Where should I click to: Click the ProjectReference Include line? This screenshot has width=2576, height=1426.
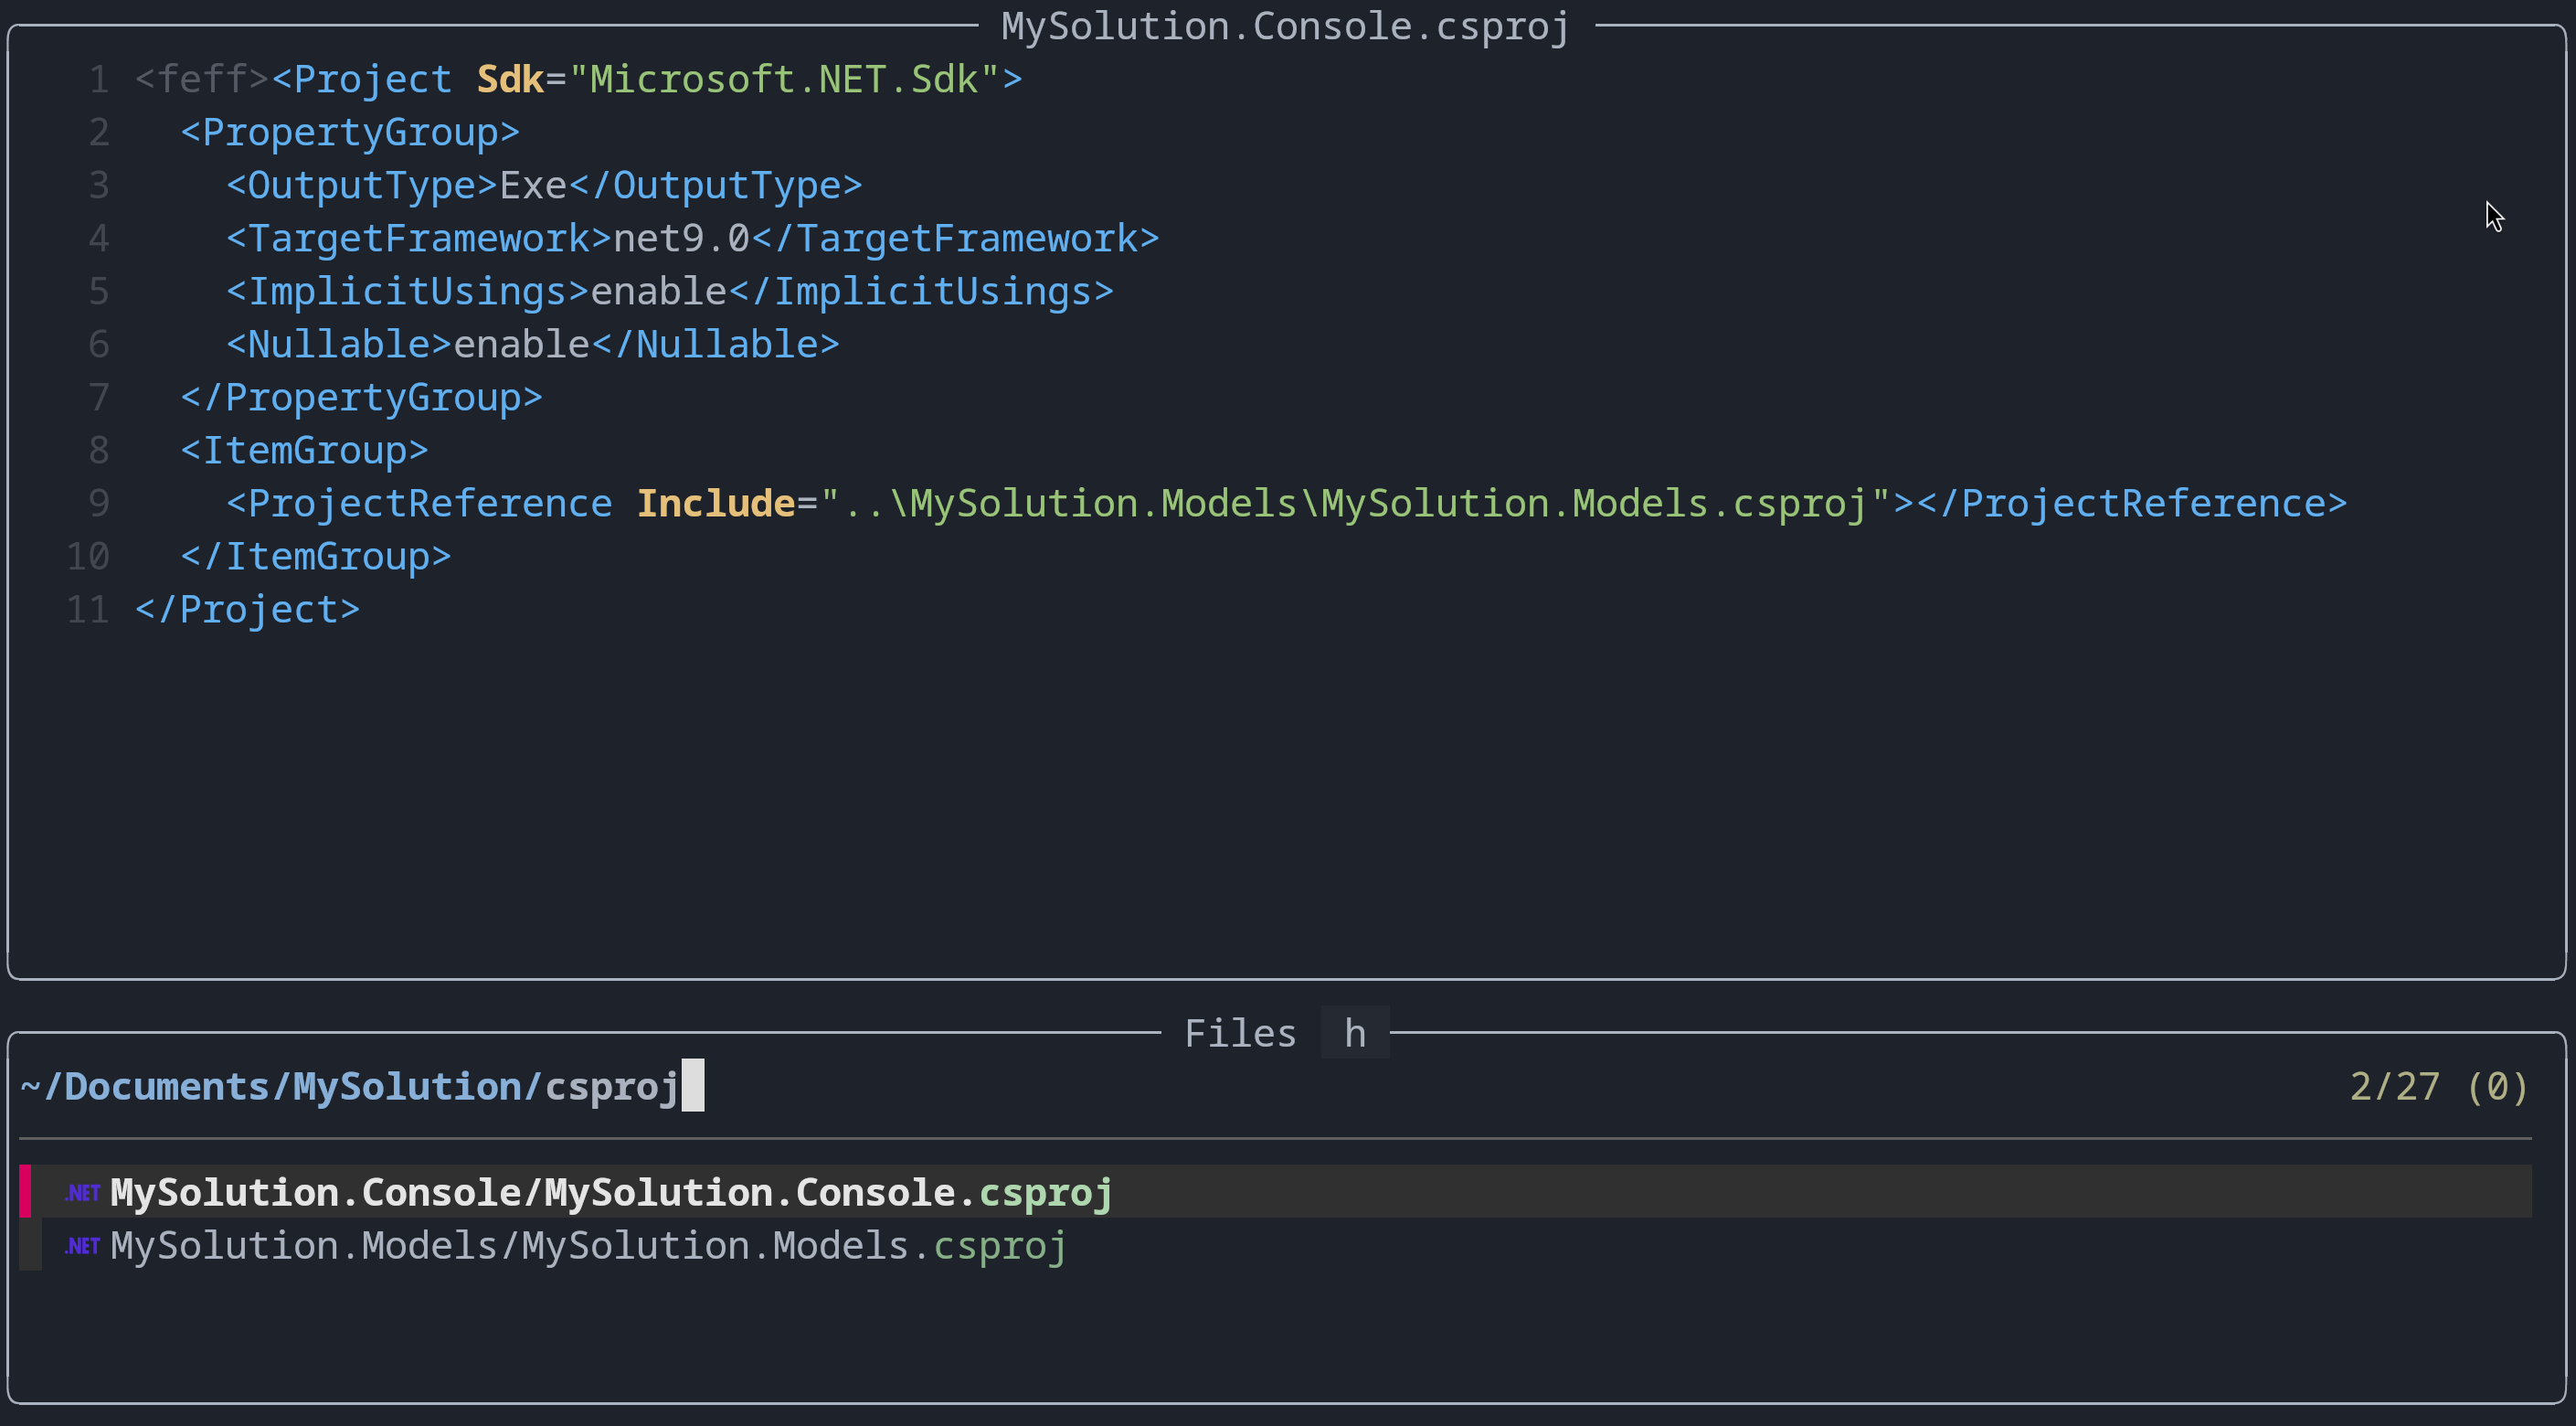tap(1287, 503)
